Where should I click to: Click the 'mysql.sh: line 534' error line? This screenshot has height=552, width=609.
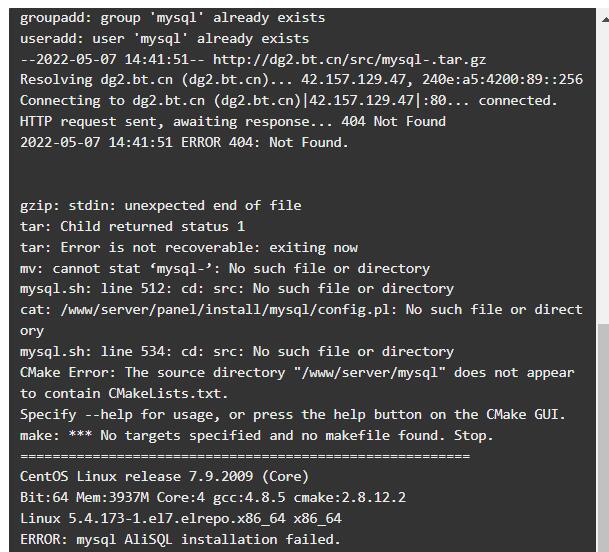[x=237, y=352]
